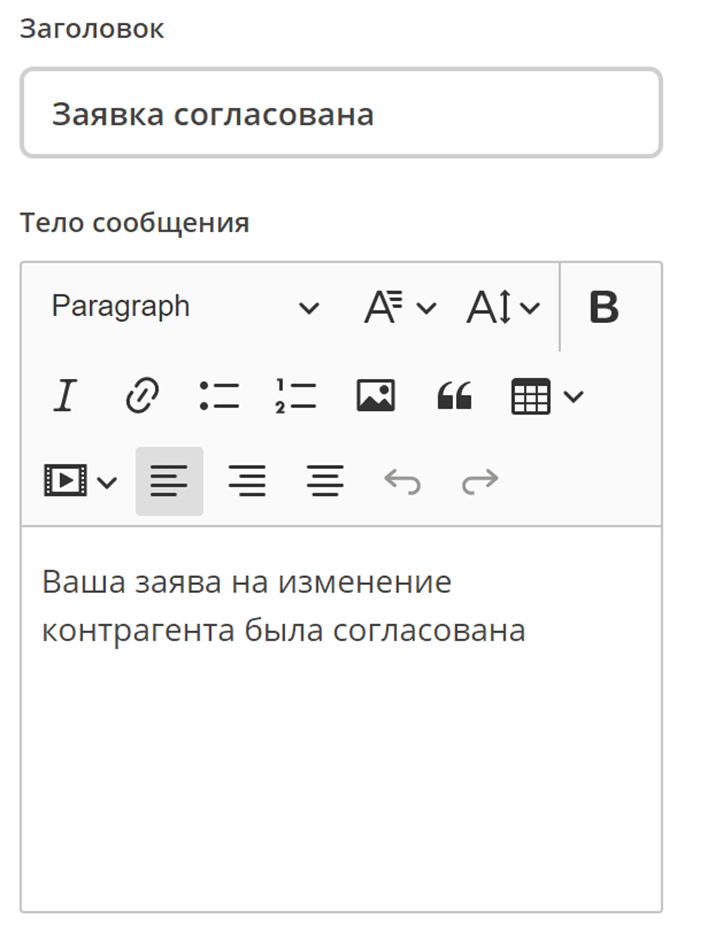The height and width of the screenshot is (934, 708).
Task: Open the font family dropdown
Action: tap(400, 307)
